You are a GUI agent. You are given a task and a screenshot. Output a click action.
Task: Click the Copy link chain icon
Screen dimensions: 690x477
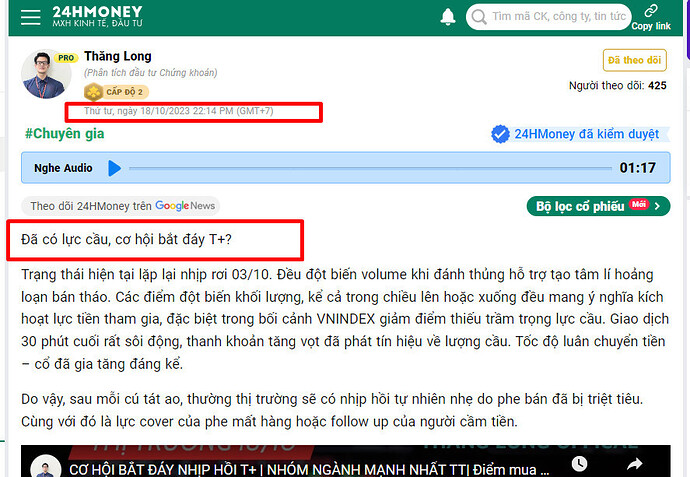click(651, 10)
